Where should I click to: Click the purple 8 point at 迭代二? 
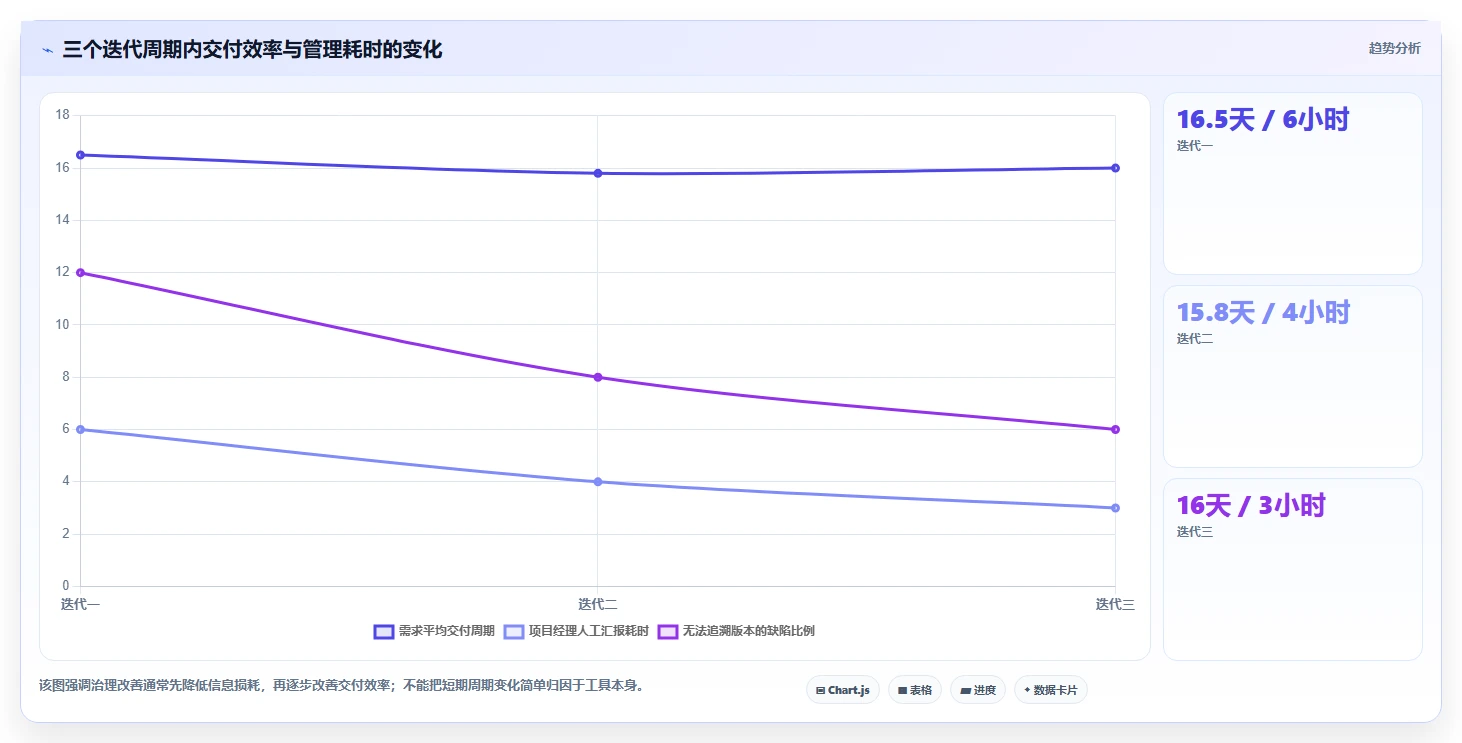coord(598,377)
